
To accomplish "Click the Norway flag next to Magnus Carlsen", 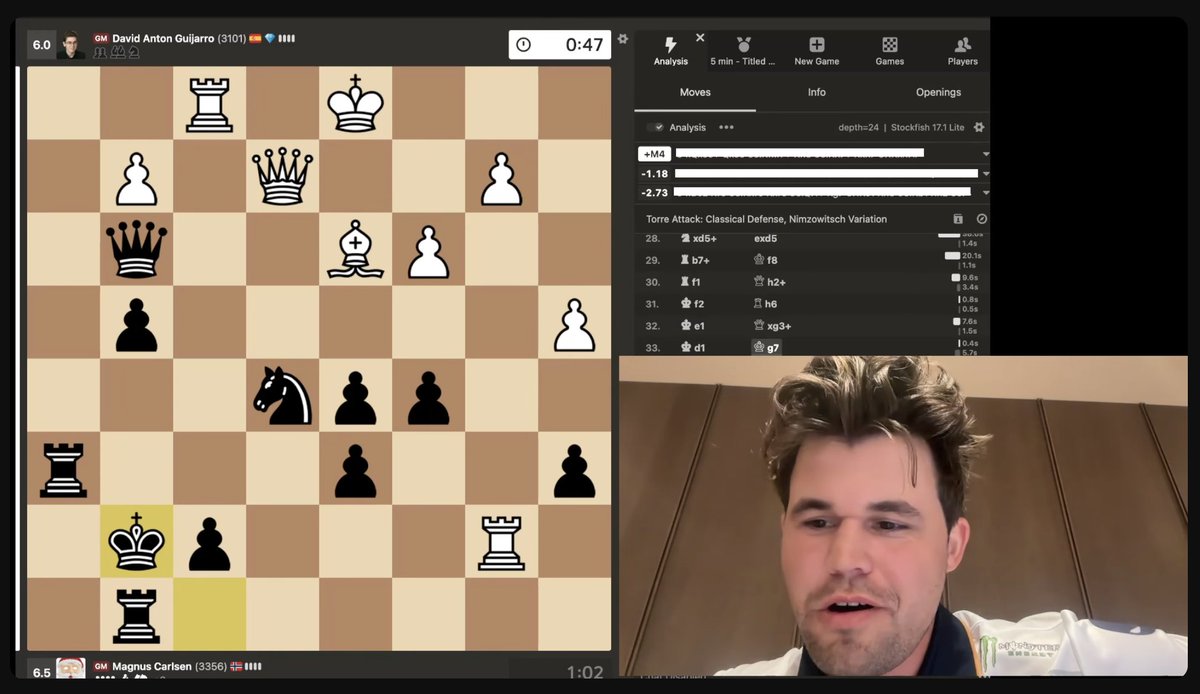I will 237,666.
